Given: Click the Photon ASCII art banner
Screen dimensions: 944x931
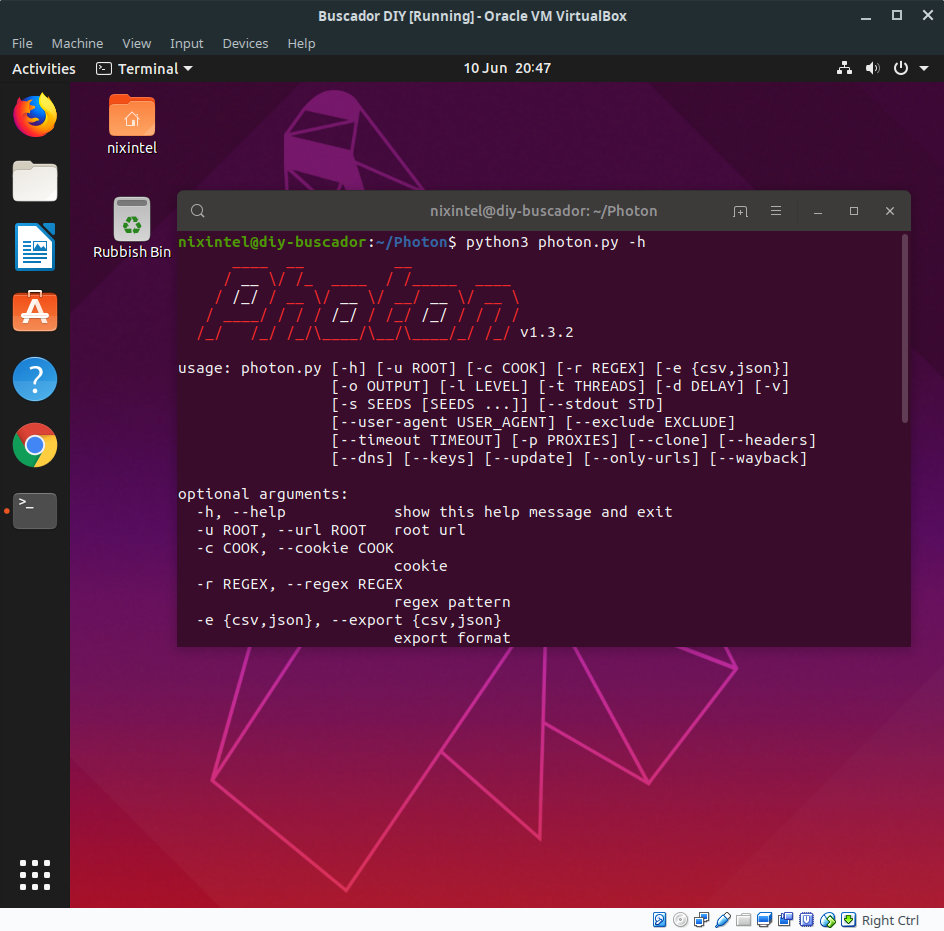Looking at the screenshot, I should [x=358, y=302].
